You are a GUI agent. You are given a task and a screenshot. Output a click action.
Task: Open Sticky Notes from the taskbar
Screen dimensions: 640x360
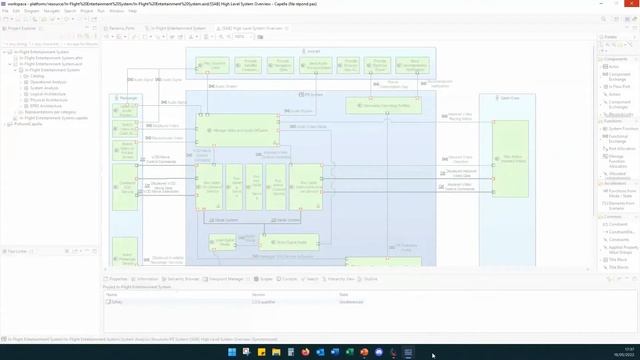(261, 352)
